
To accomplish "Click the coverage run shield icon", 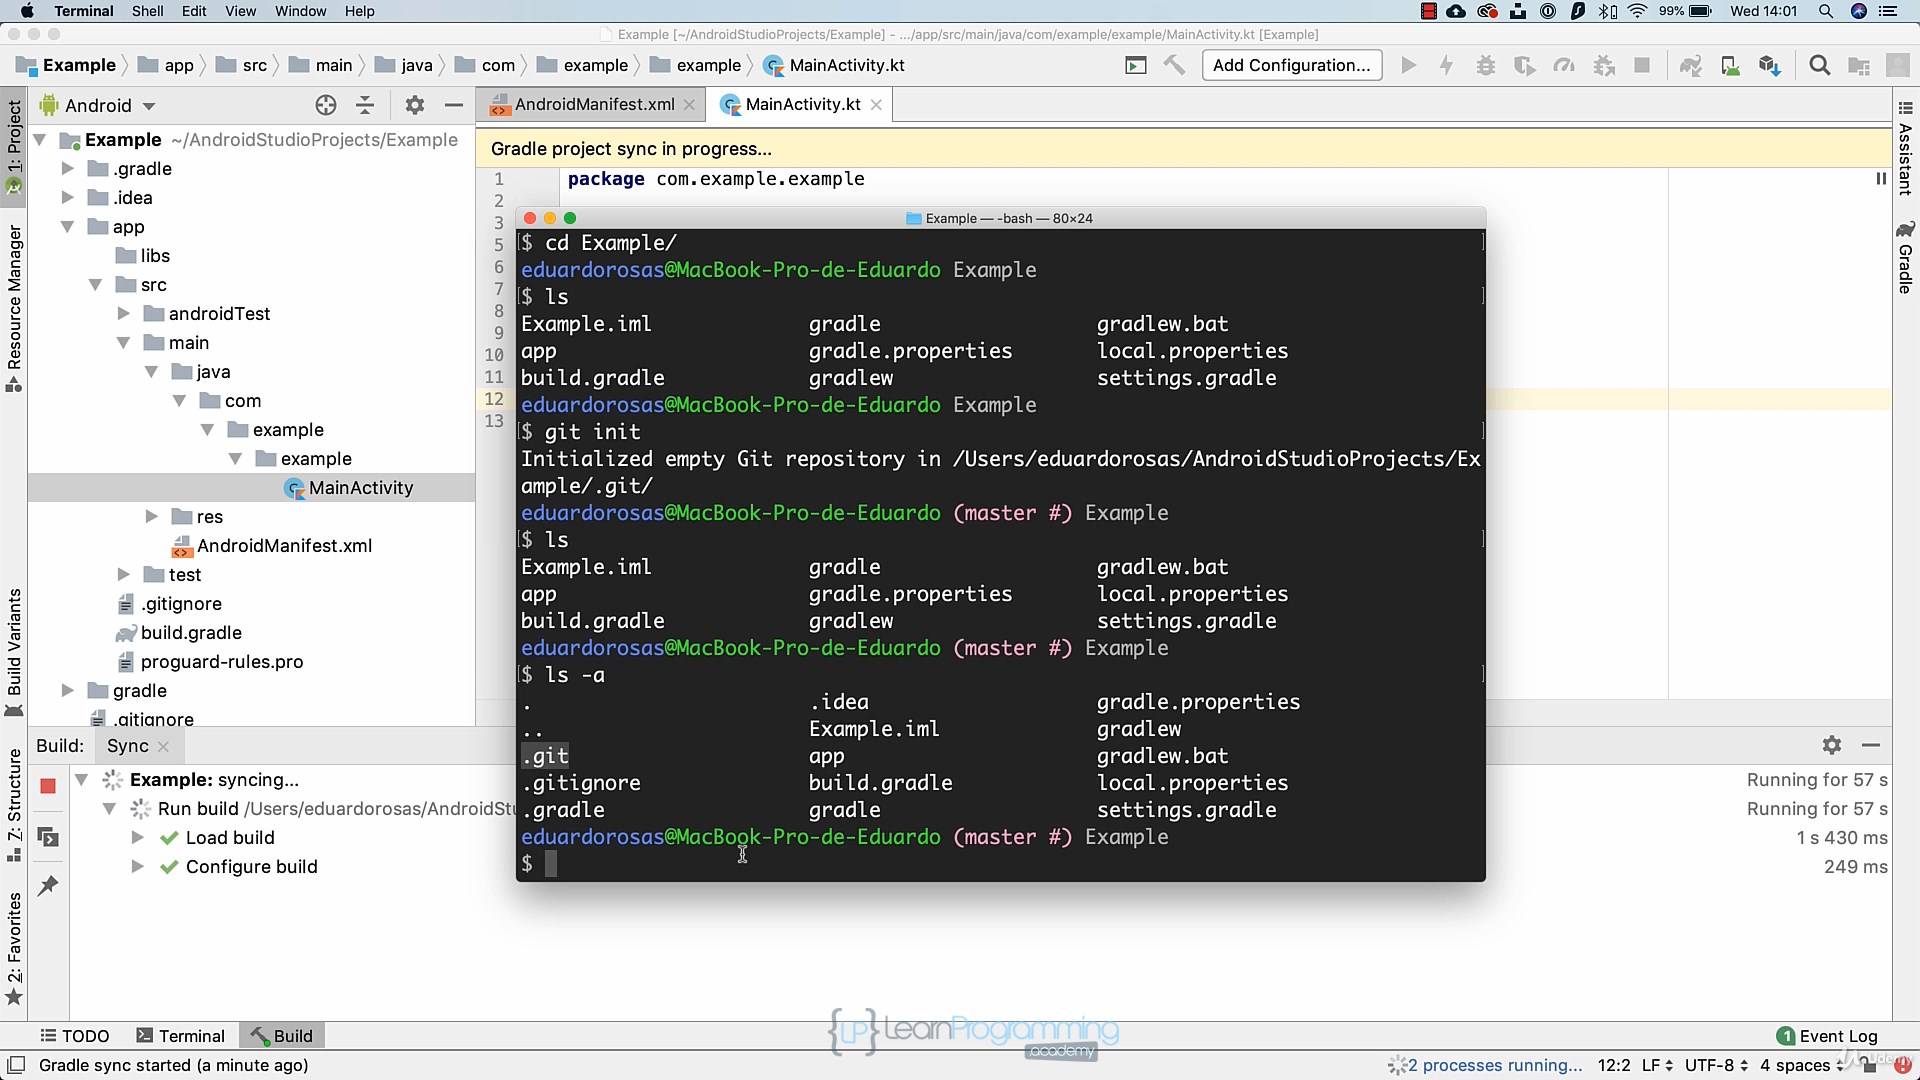I will 1524,66.
